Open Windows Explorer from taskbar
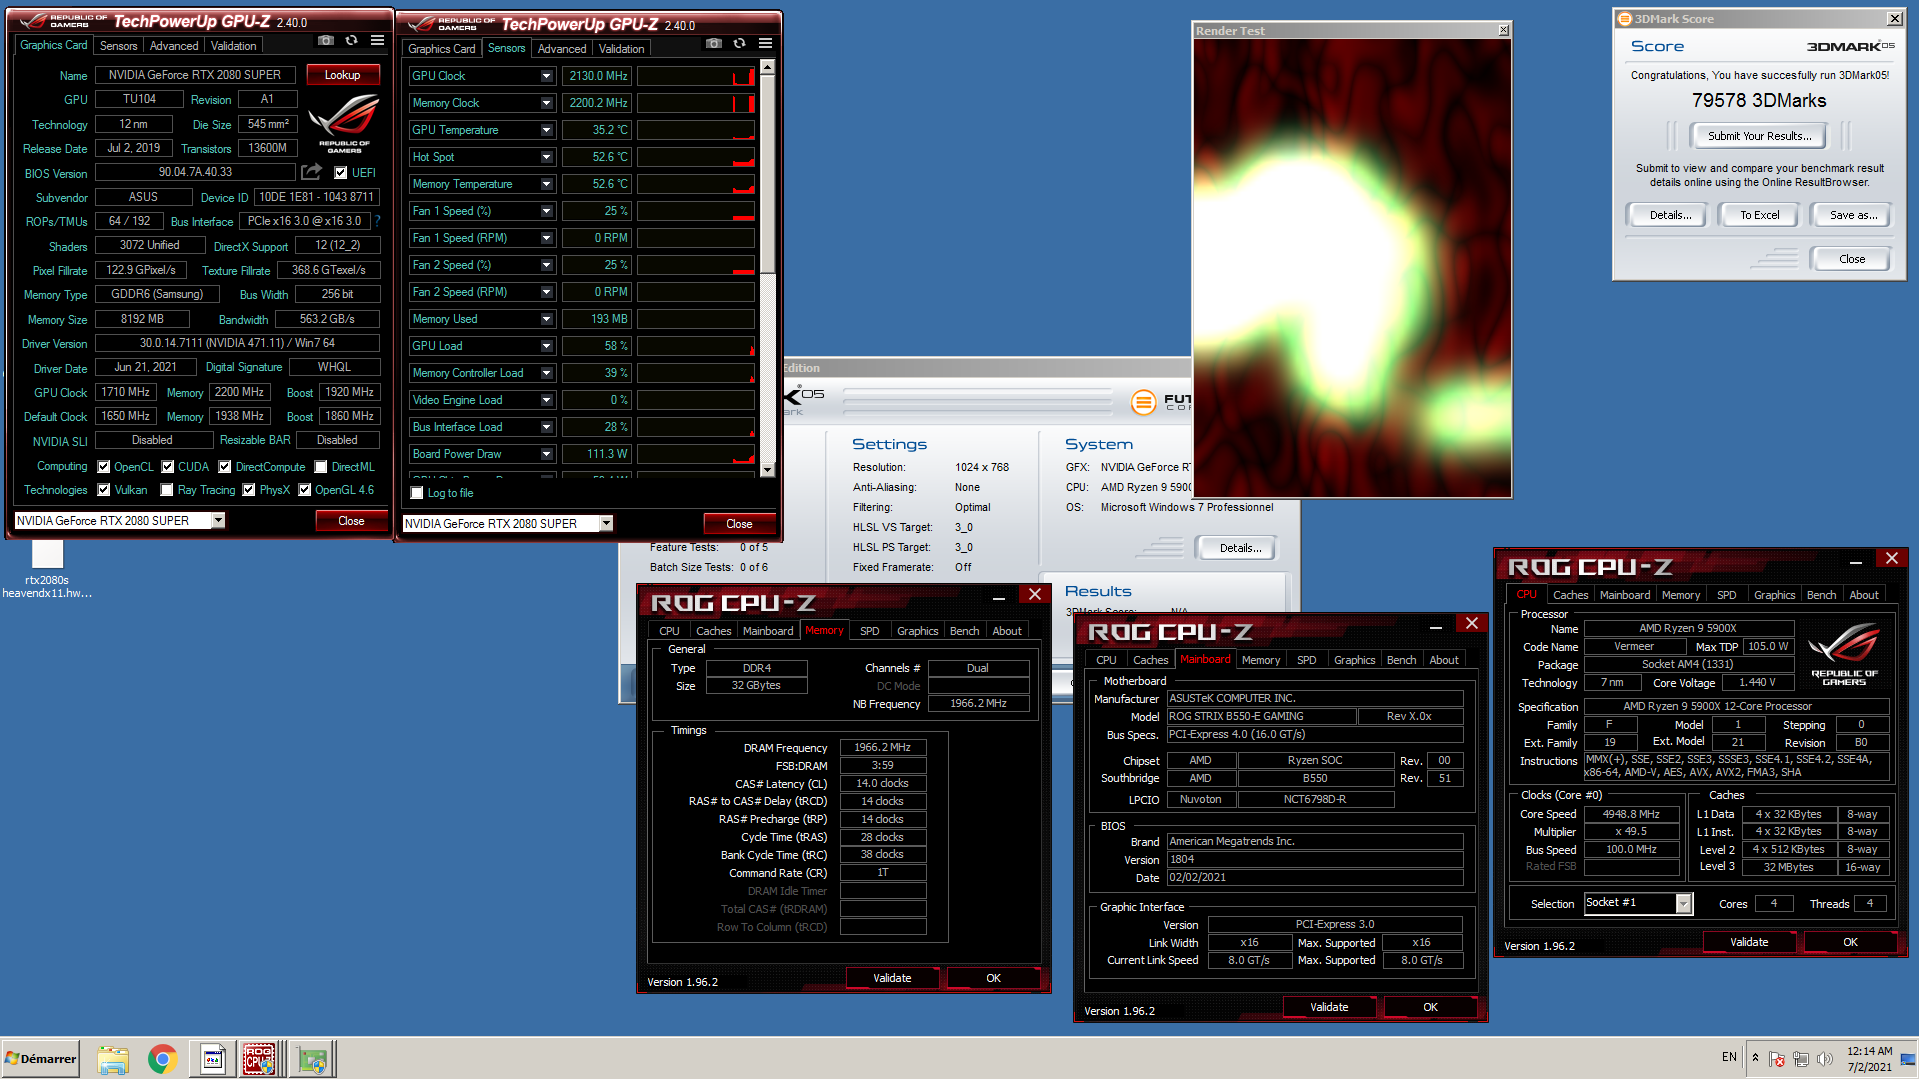Screen dimensions: 1919x1079 pos(113,1059)
